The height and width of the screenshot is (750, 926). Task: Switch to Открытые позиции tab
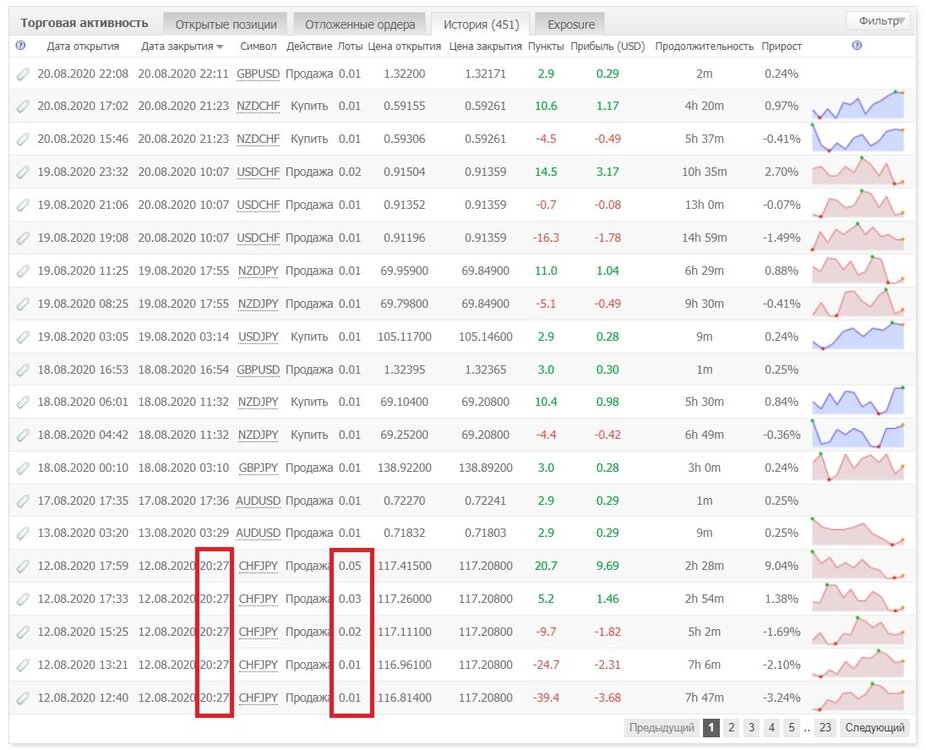point(226,24)
